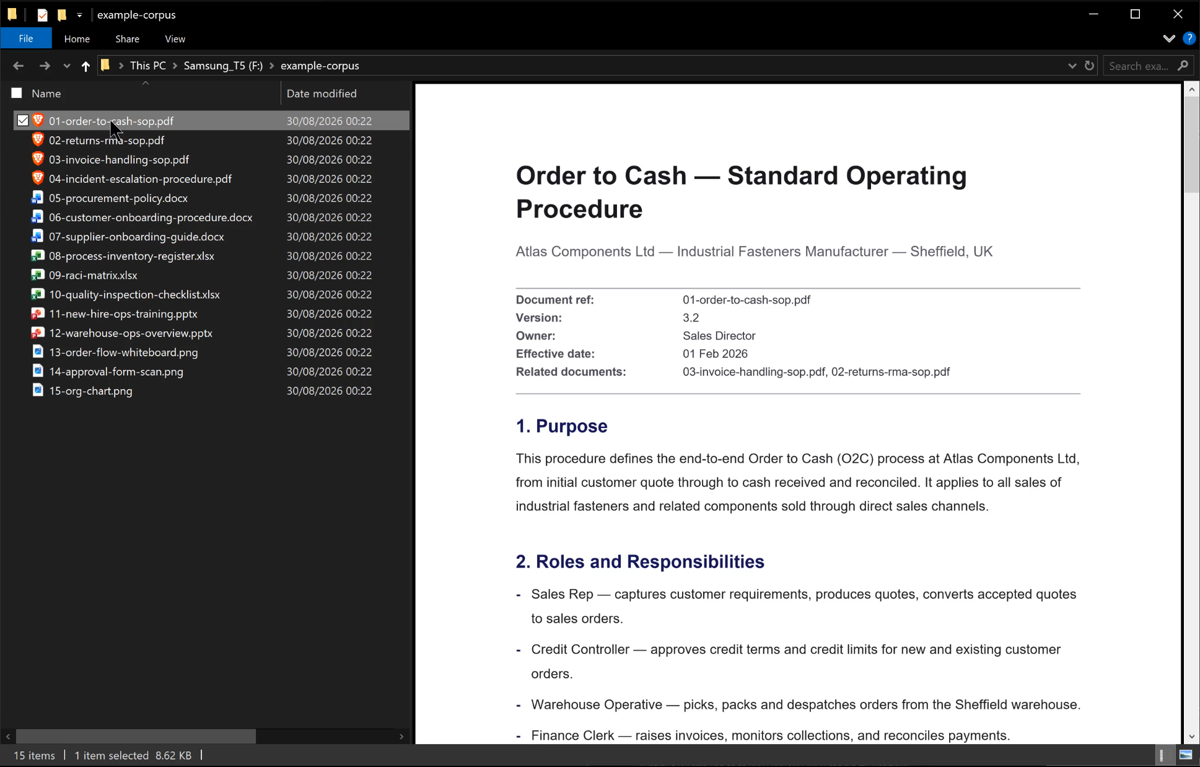
Task: Click the Excel icon beside 08-process-inventory-register.xlsx
Action: [x=38, y=256]
